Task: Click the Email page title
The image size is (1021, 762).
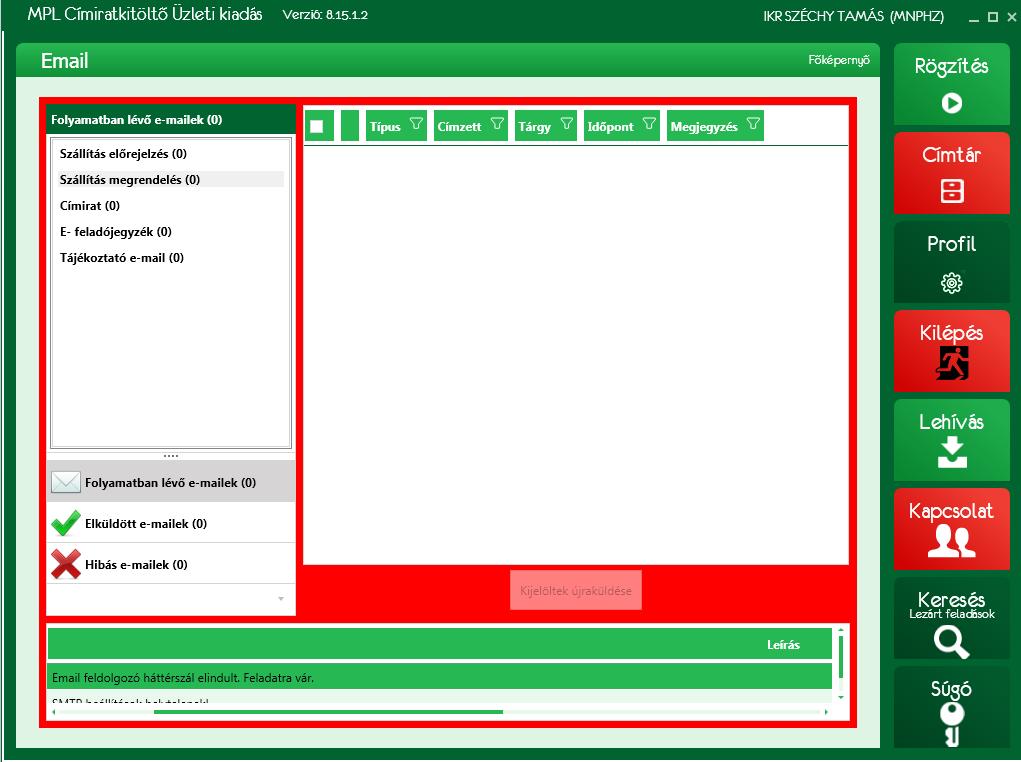Action: (64, 61)
